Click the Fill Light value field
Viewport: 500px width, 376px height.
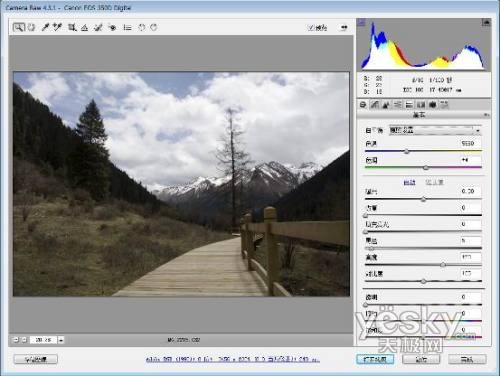[470, 224]
